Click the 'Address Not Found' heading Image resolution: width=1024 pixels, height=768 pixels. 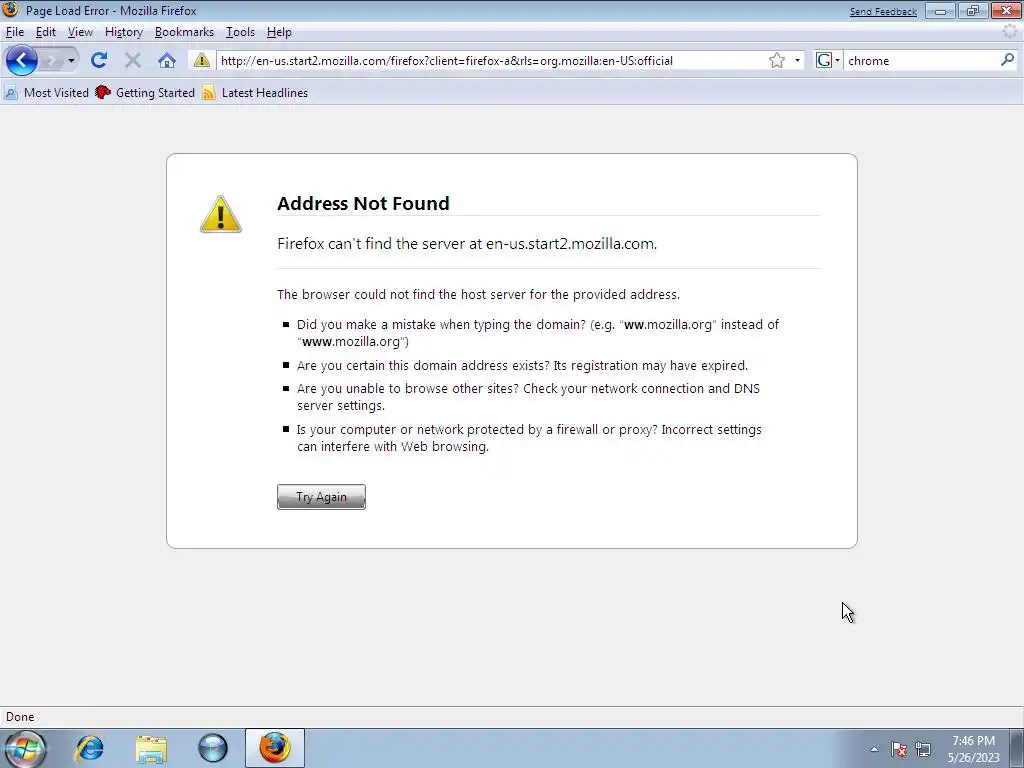coord(363,203)
